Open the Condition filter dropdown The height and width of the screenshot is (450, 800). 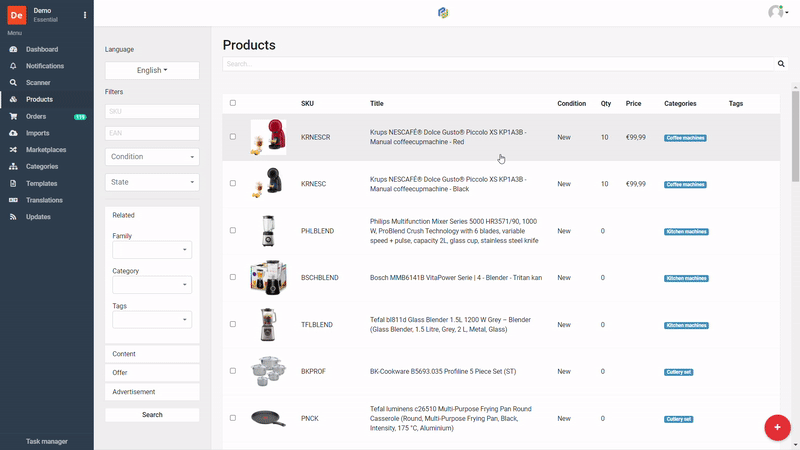point(152,157)
